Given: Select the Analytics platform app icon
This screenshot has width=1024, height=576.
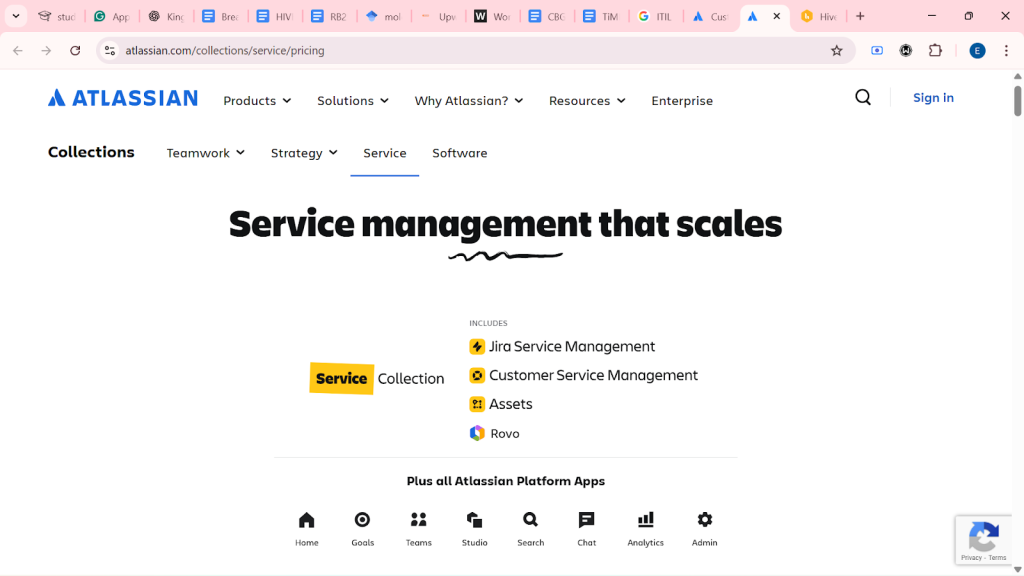Looking at the screenshot, I should [x=645, y=520].
